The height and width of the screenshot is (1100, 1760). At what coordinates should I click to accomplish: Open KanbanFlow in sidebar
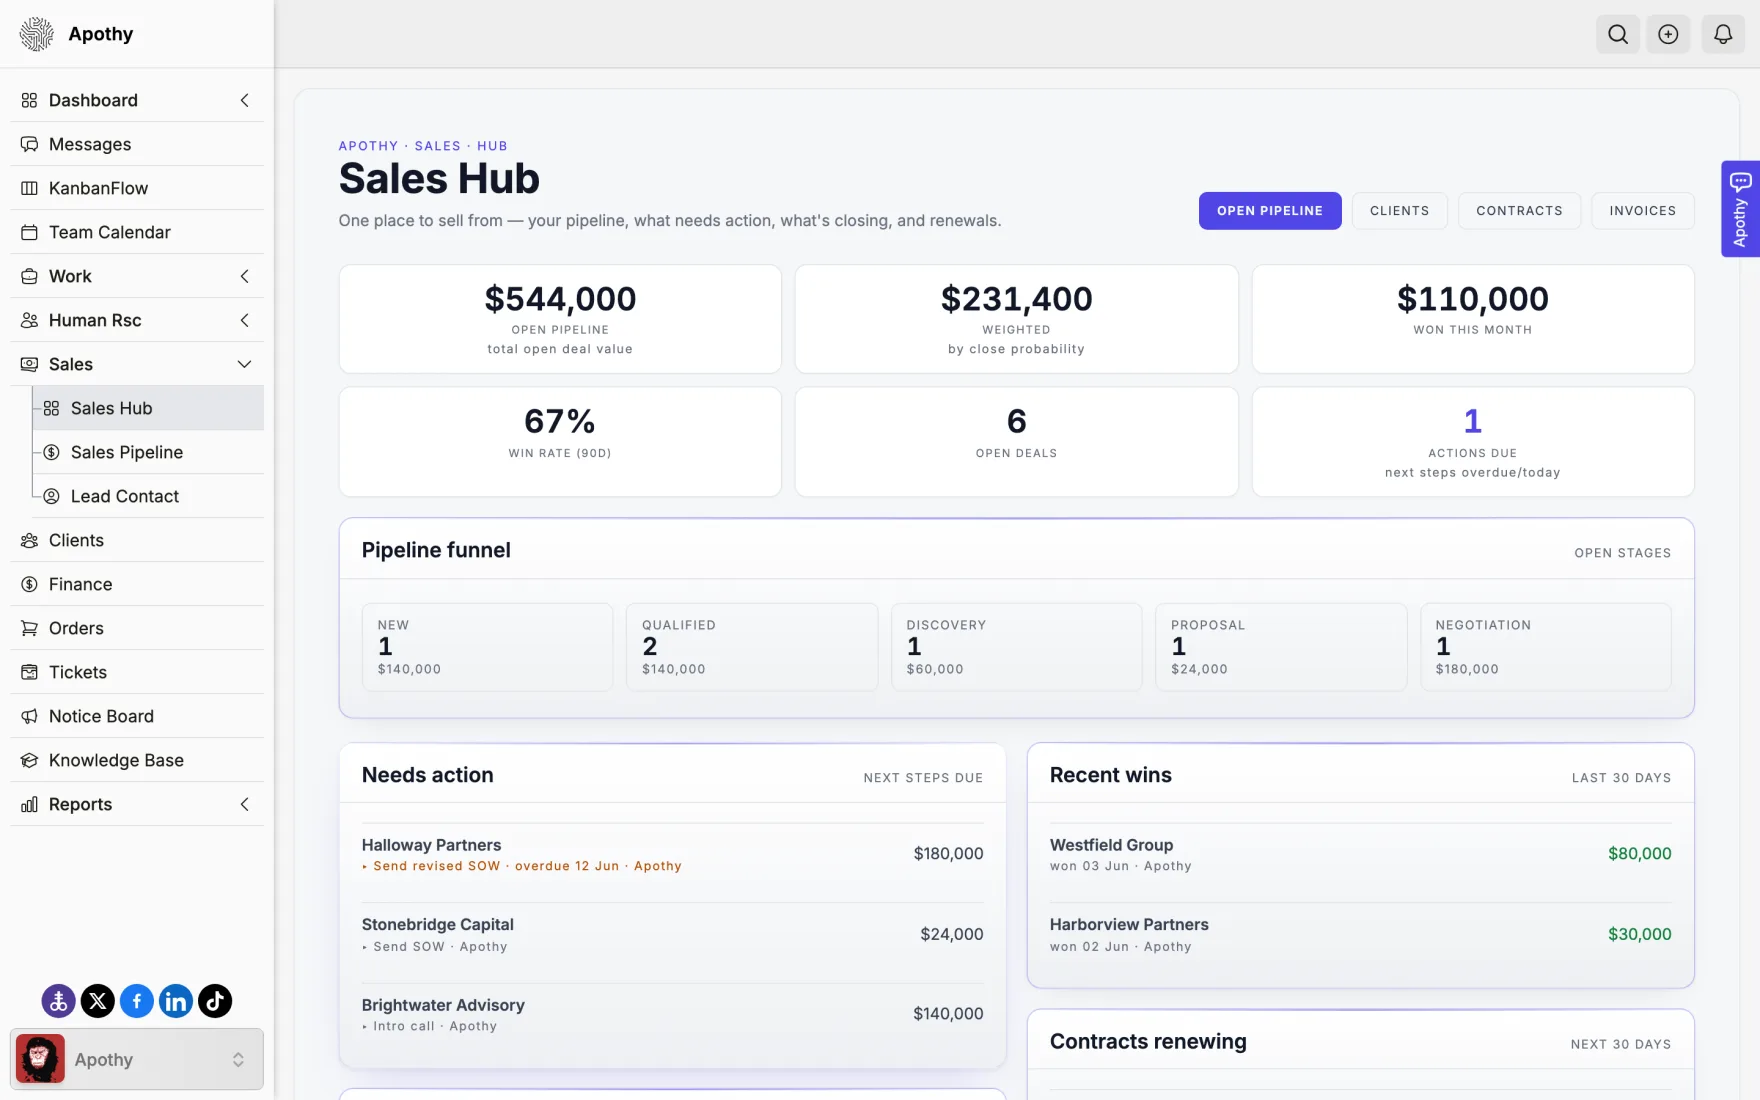137,188
